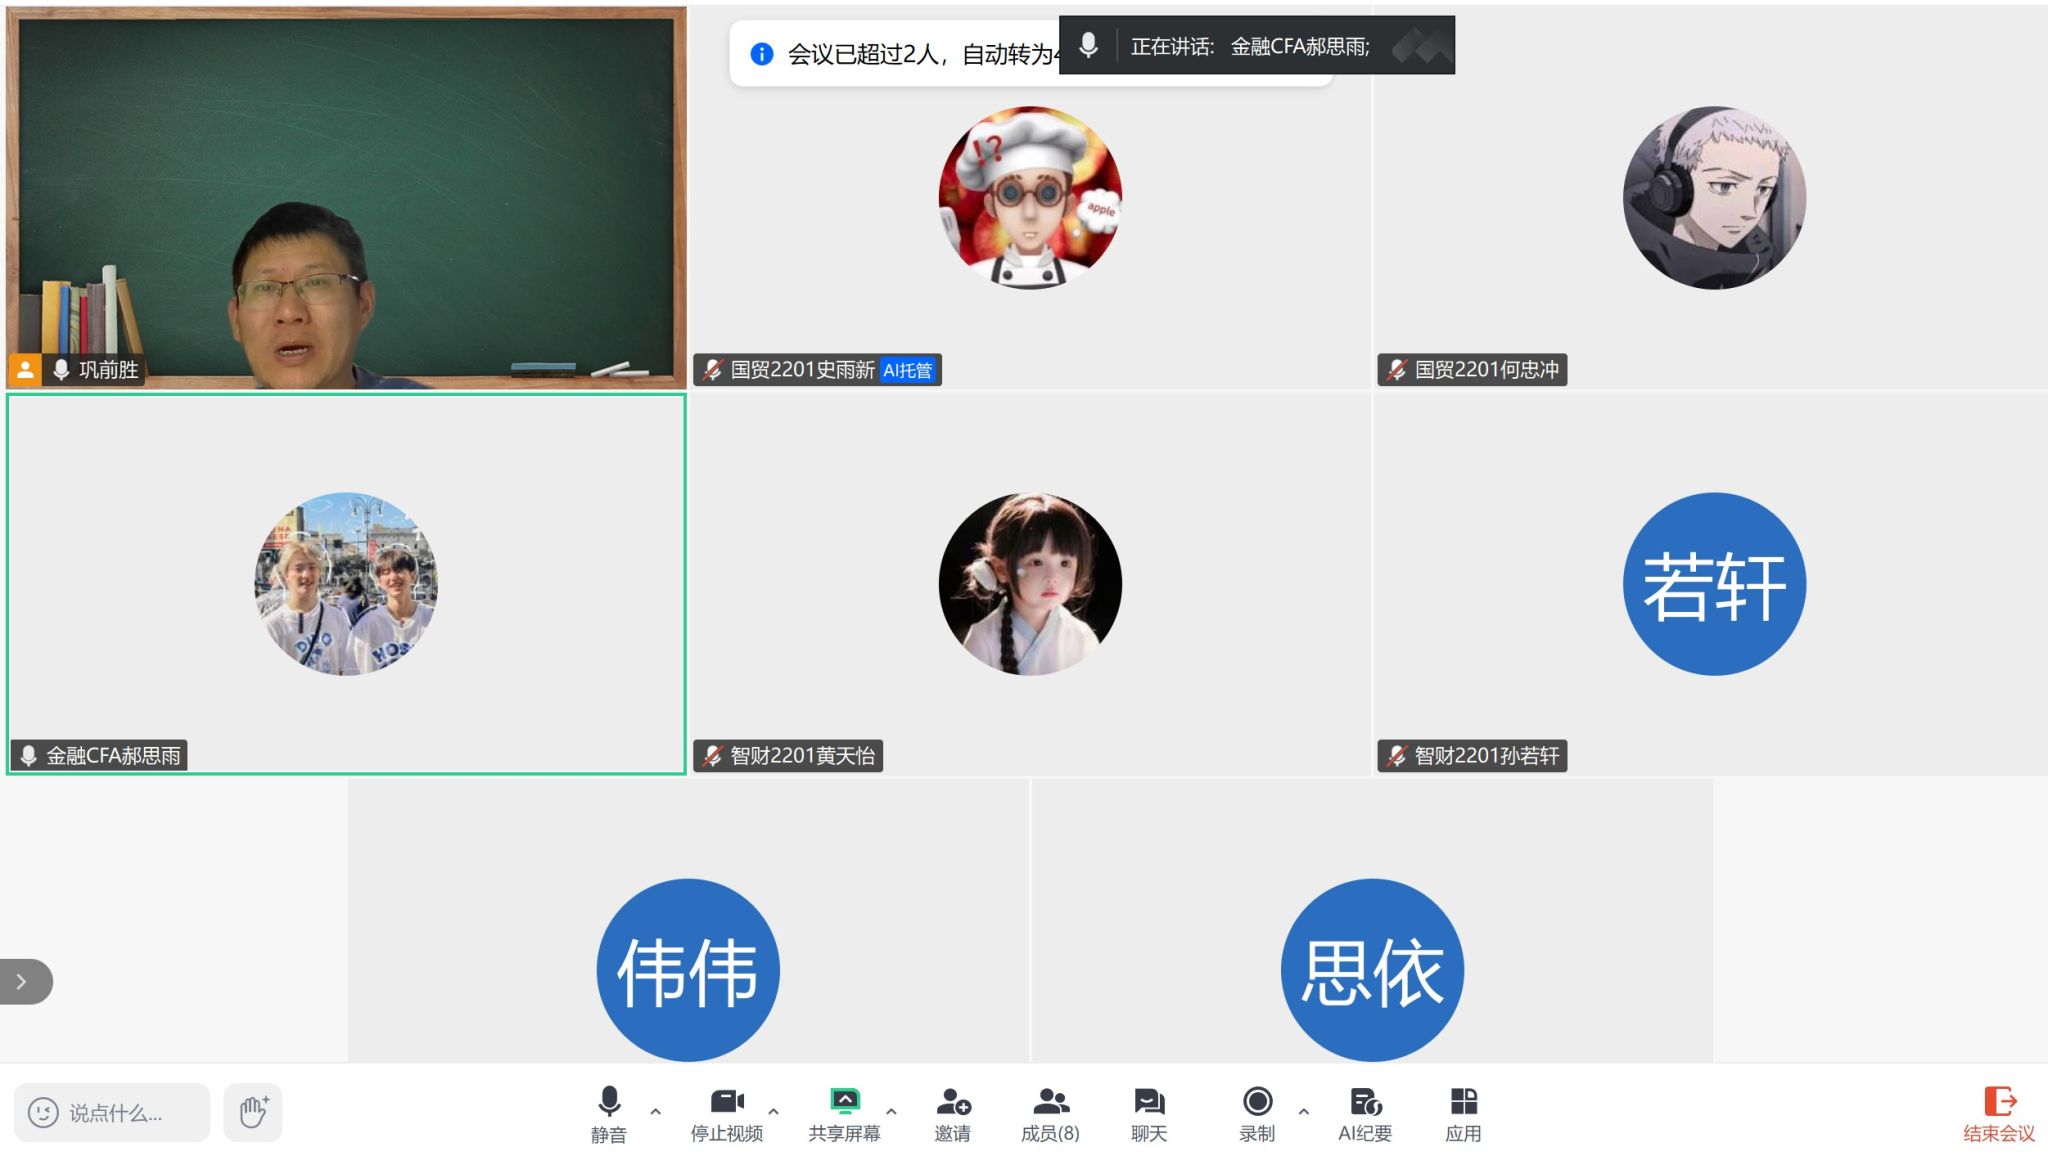Screen dimensions: 2048x1165
Task: Open the Invite participants icon
Action: 952,1103
